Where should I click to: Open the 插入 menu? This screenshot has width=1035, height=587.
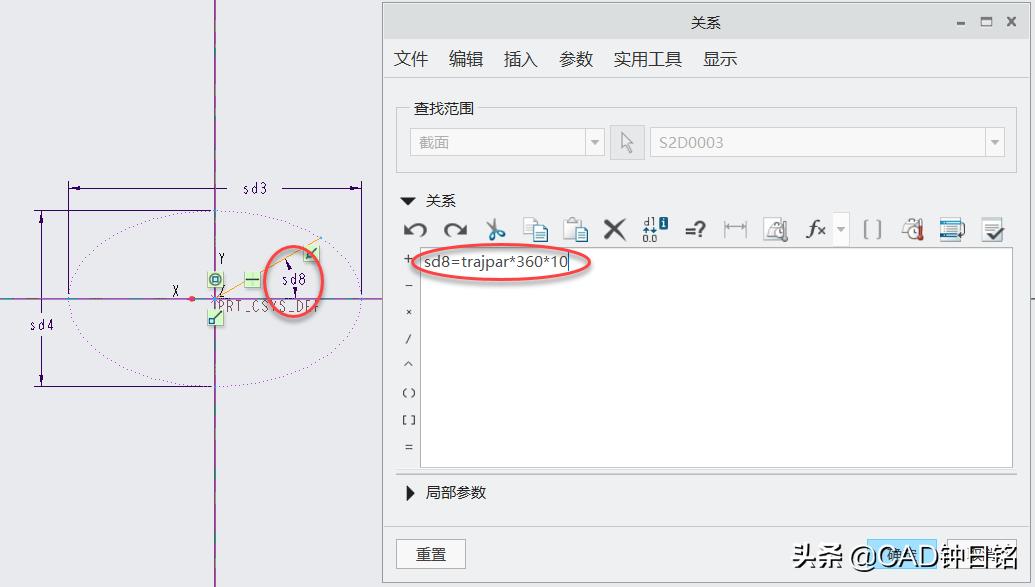[519, 59]
